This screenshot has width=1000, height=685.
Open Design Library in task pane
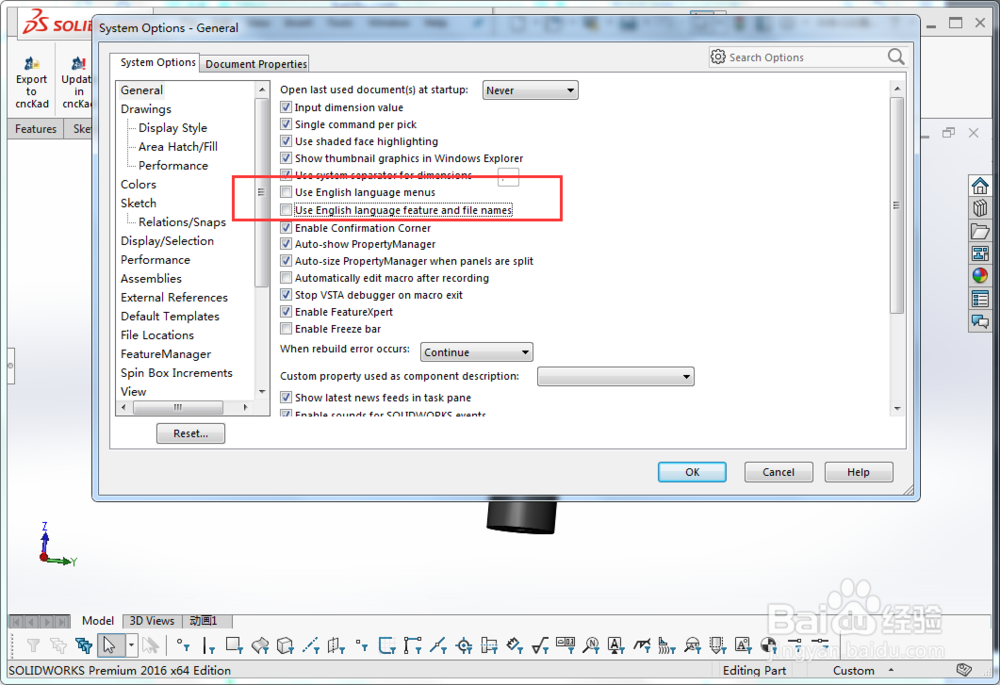pyautogui.click(x=980, y=208)
